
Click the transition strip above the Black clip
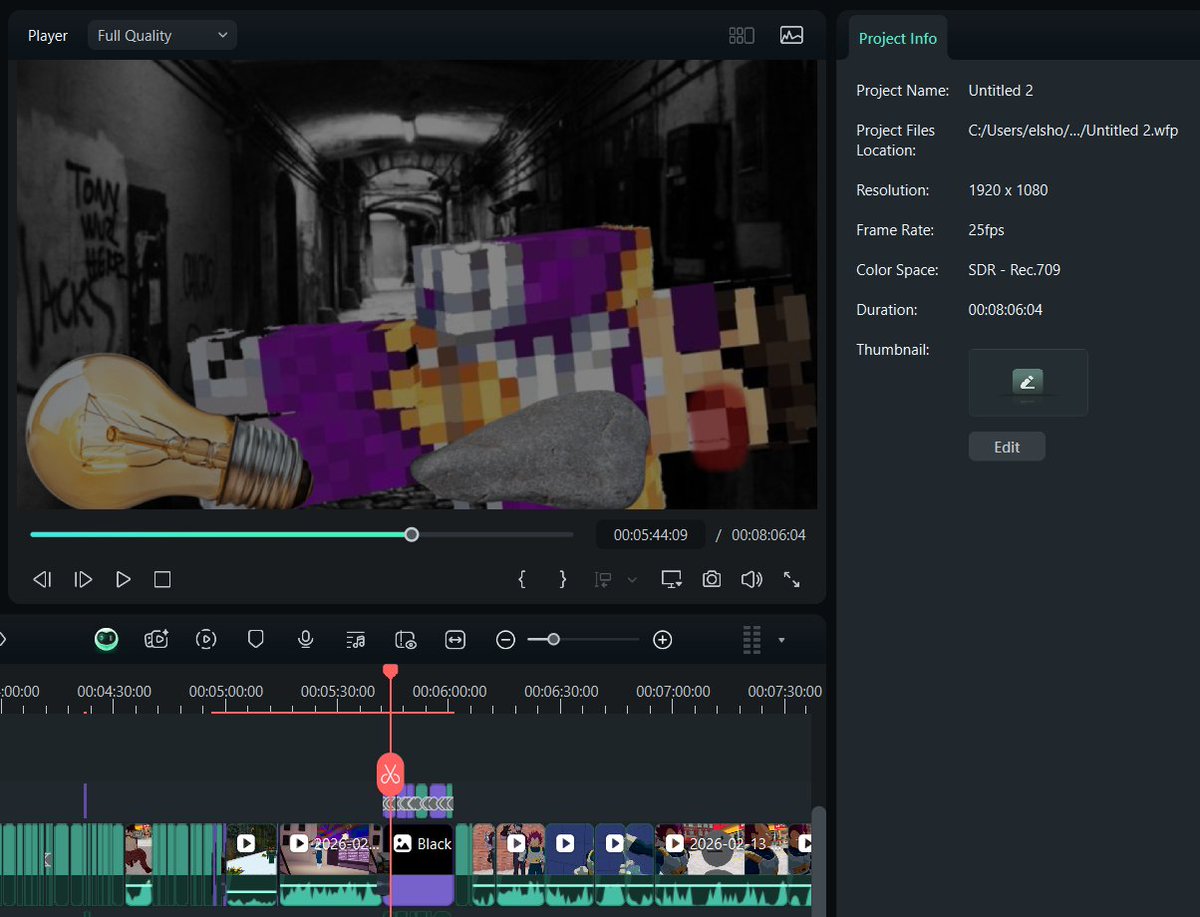click(x=418, y=803)
